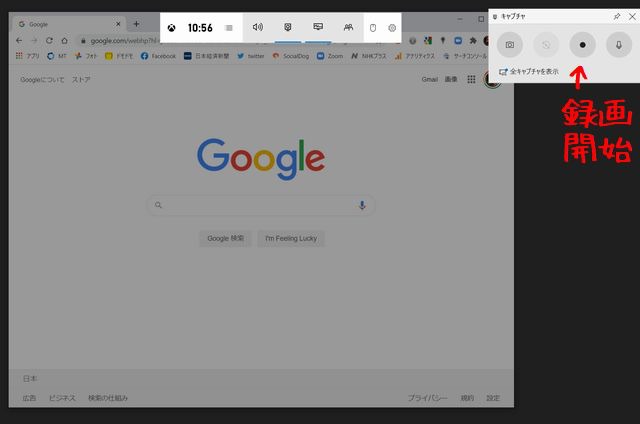Open the 規約 footer link
Image resolution: width=640 pixels, height=424 pixels.
pos(467,398)
